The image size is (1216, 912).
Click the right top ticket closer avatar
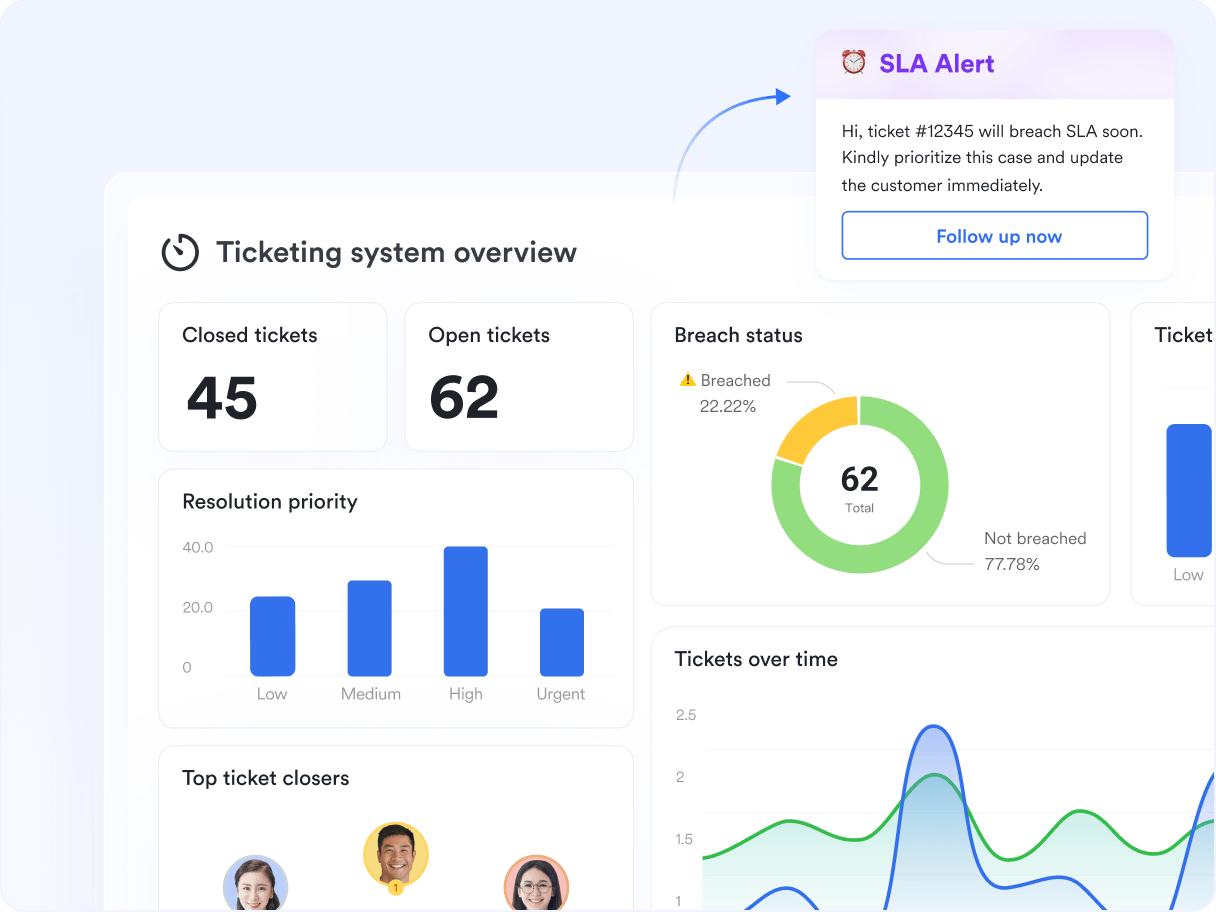point(536,885)
